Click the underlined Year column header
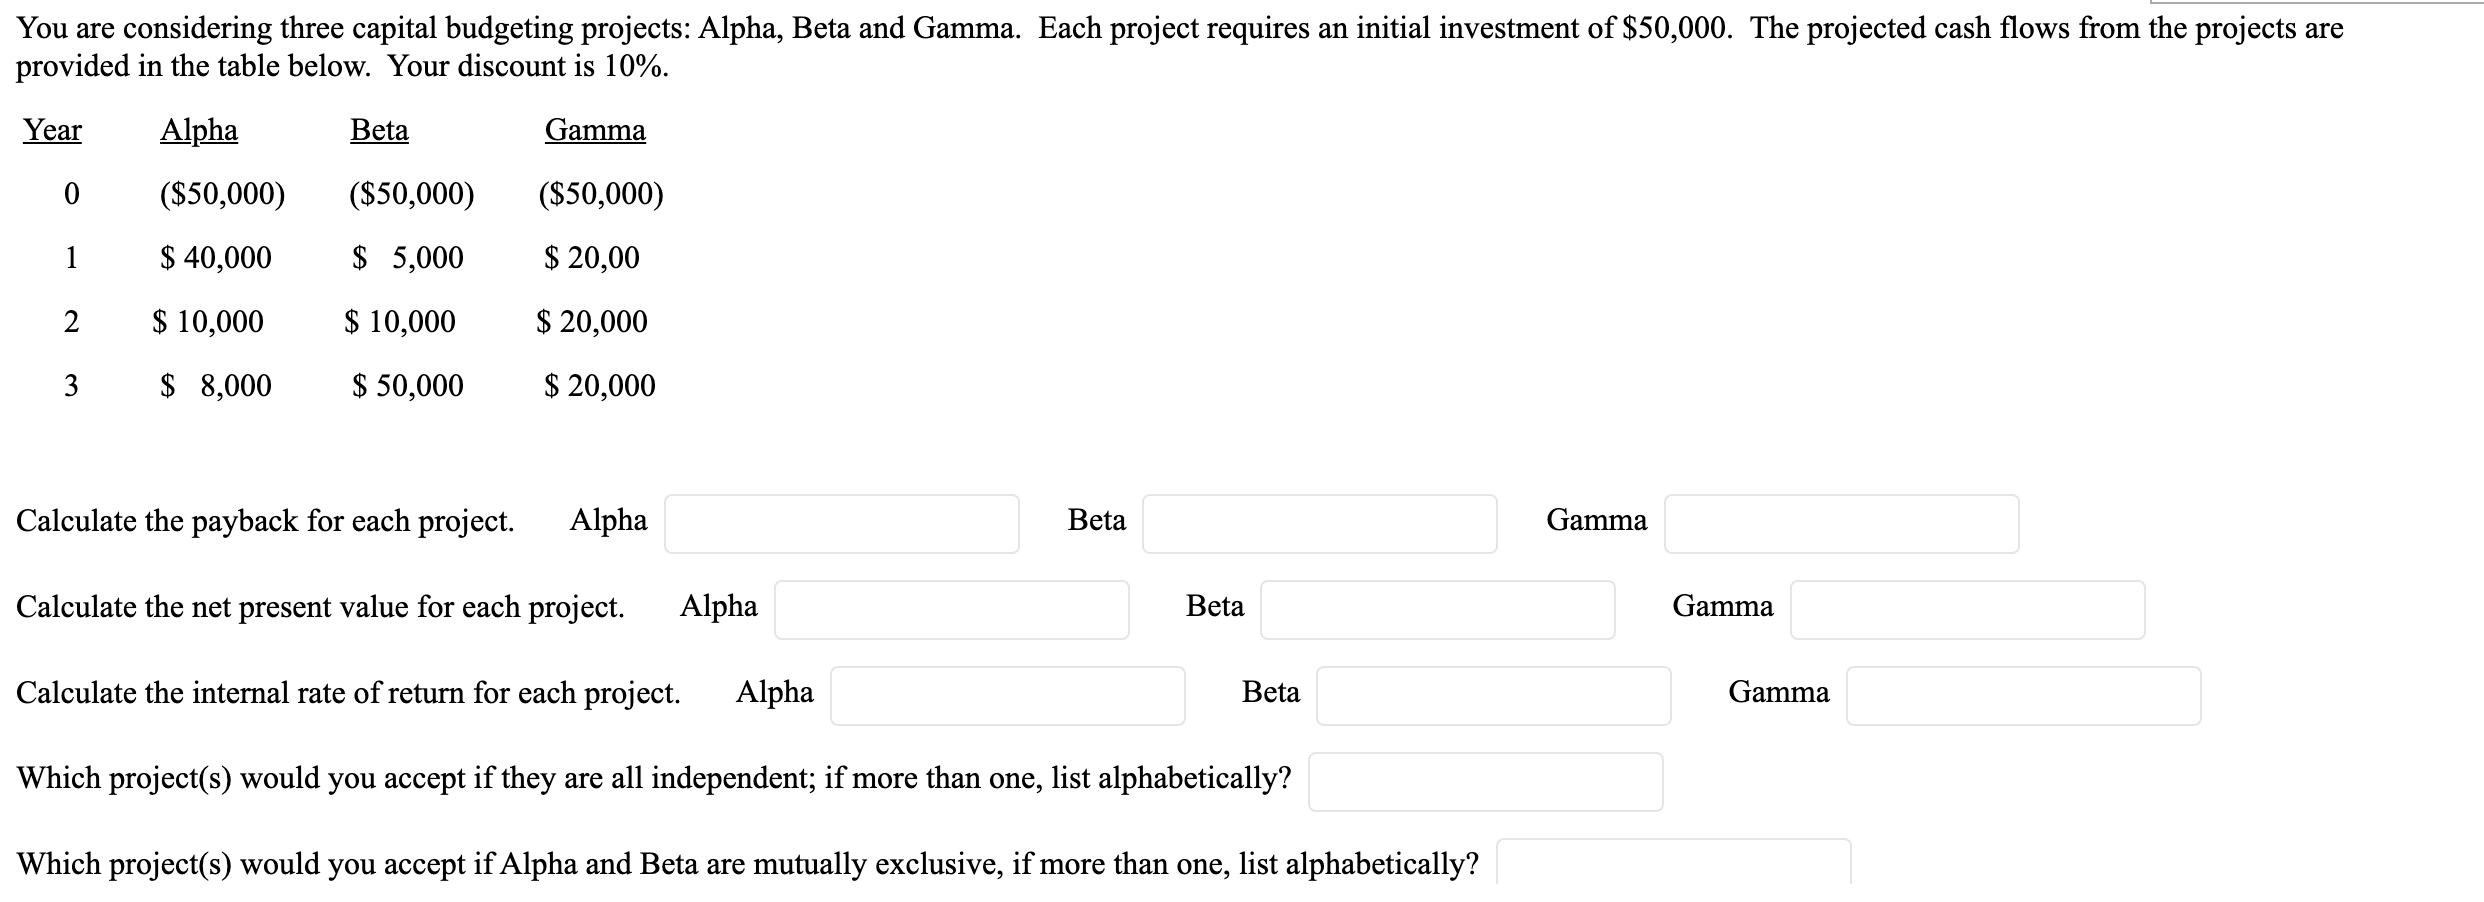2484x902 pixels. pos(53,130)
